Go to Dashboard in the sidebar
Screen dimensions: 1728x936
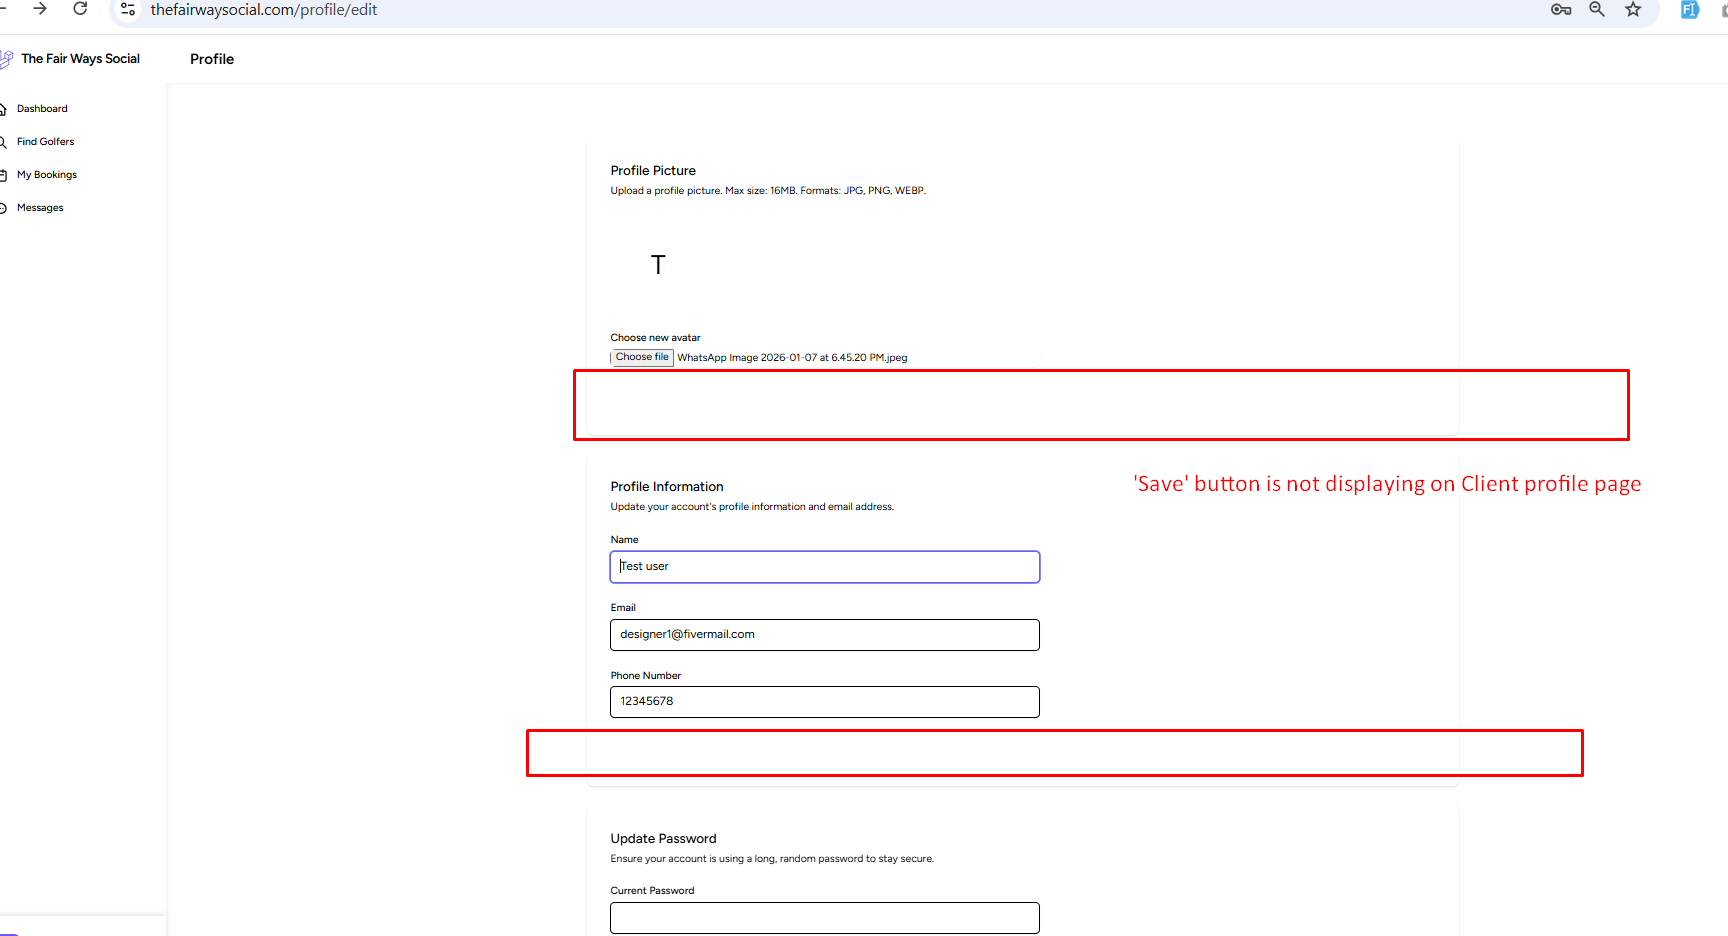click(42, 109)
